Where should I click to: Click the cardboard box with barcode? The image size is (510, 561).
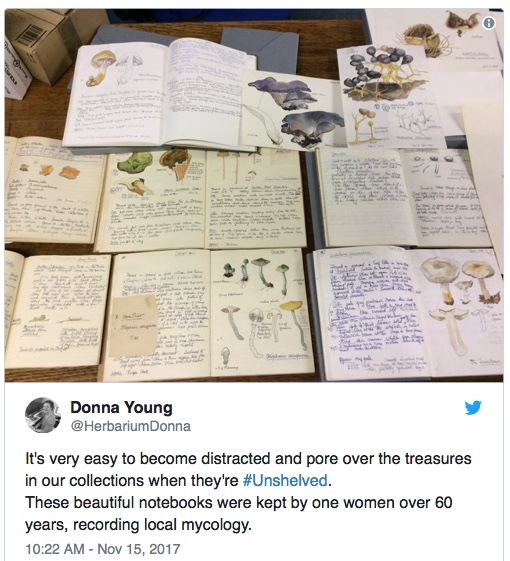tap(43, 39)
